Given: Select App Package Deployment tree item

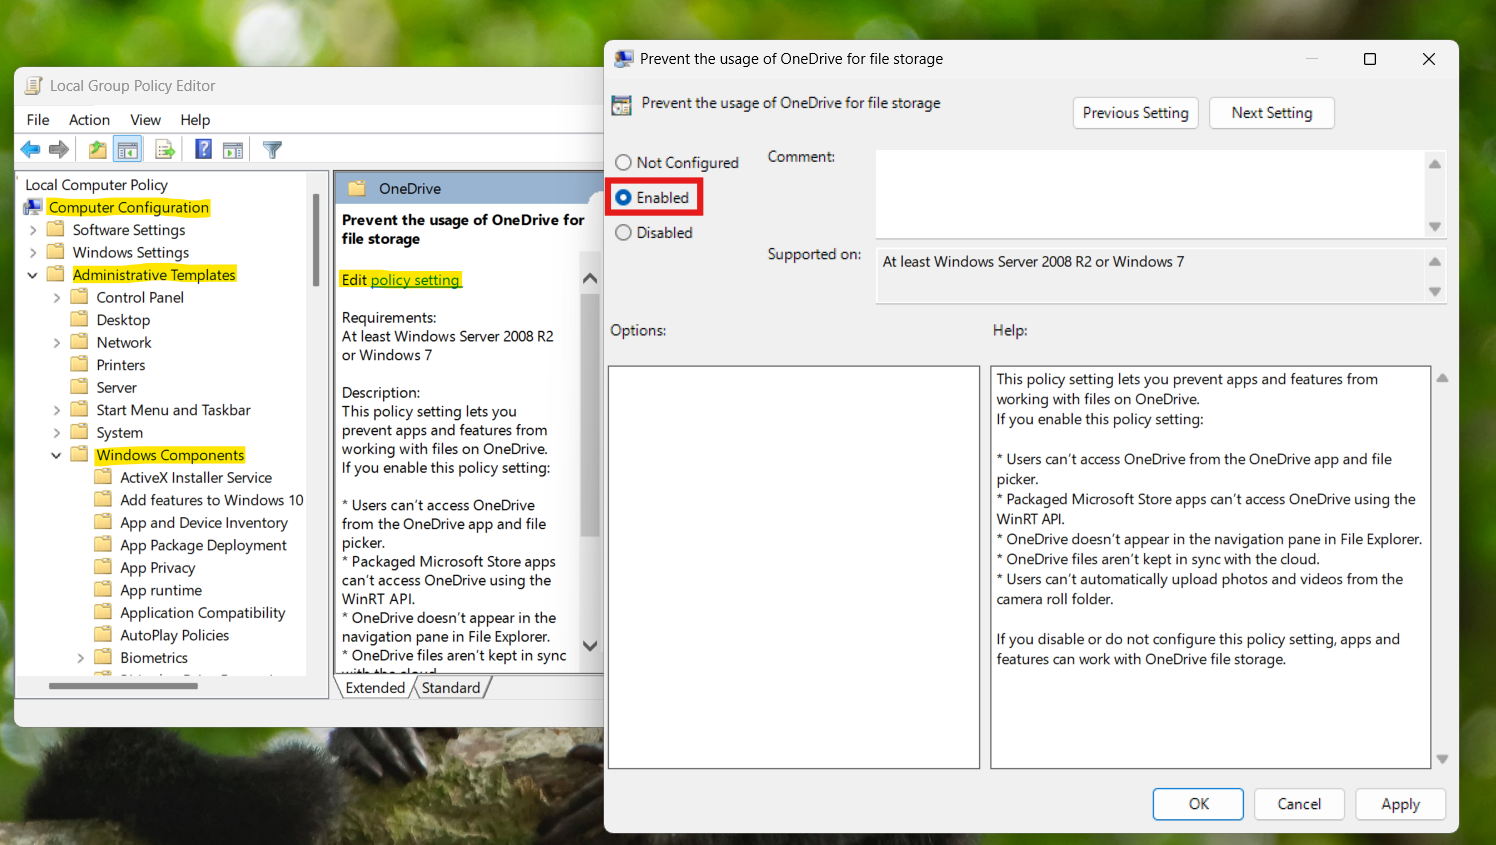Looking at the screenshot, I should click(x=203, y=545).
